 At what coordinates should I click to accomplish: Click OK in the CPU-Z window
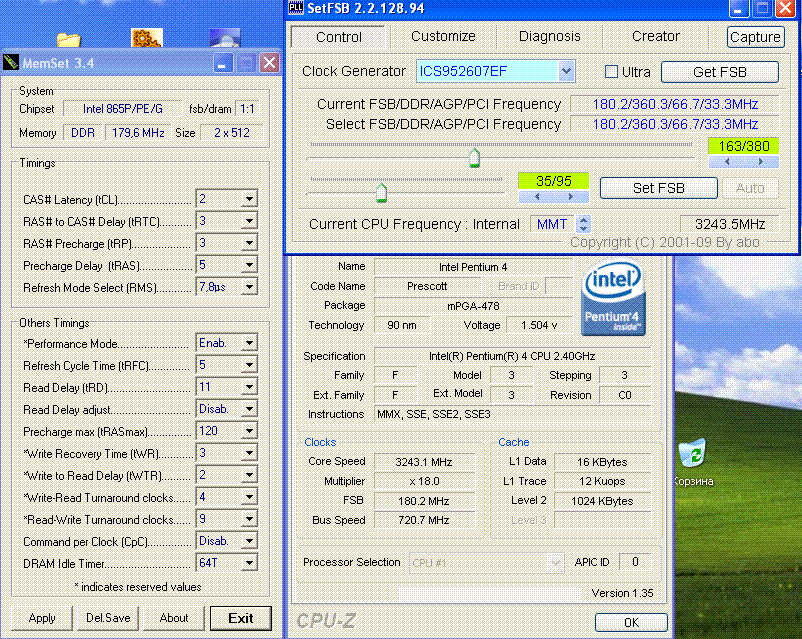(631, 622)
